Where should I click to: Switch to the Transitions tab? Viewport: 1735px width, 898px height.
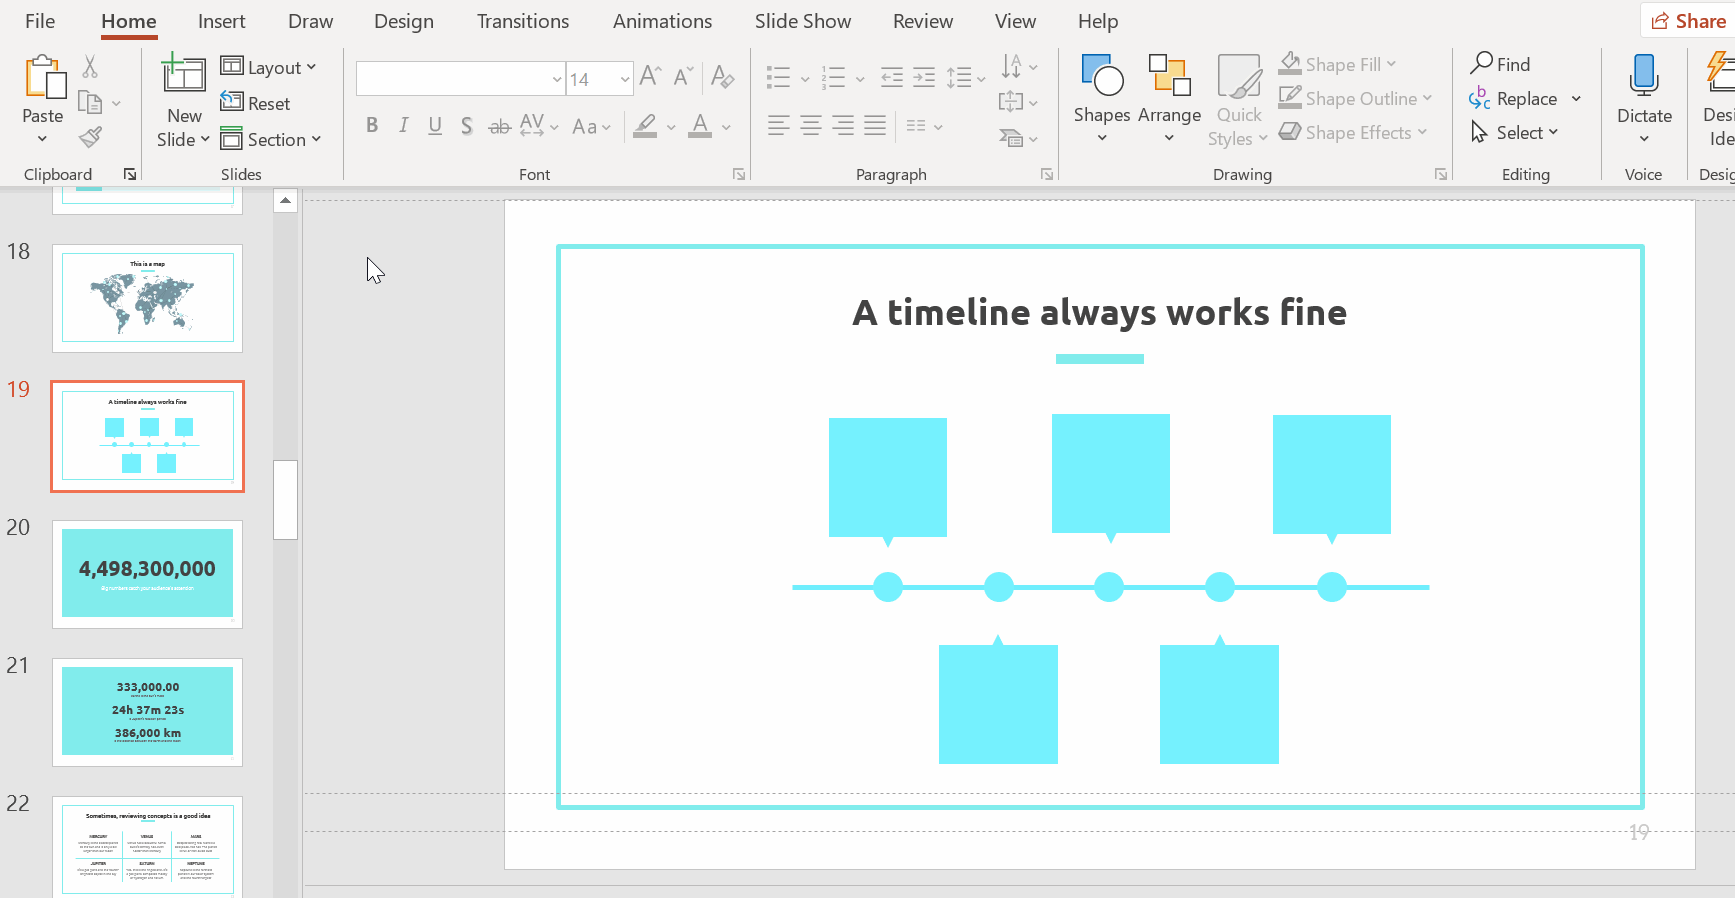(522, 21)
